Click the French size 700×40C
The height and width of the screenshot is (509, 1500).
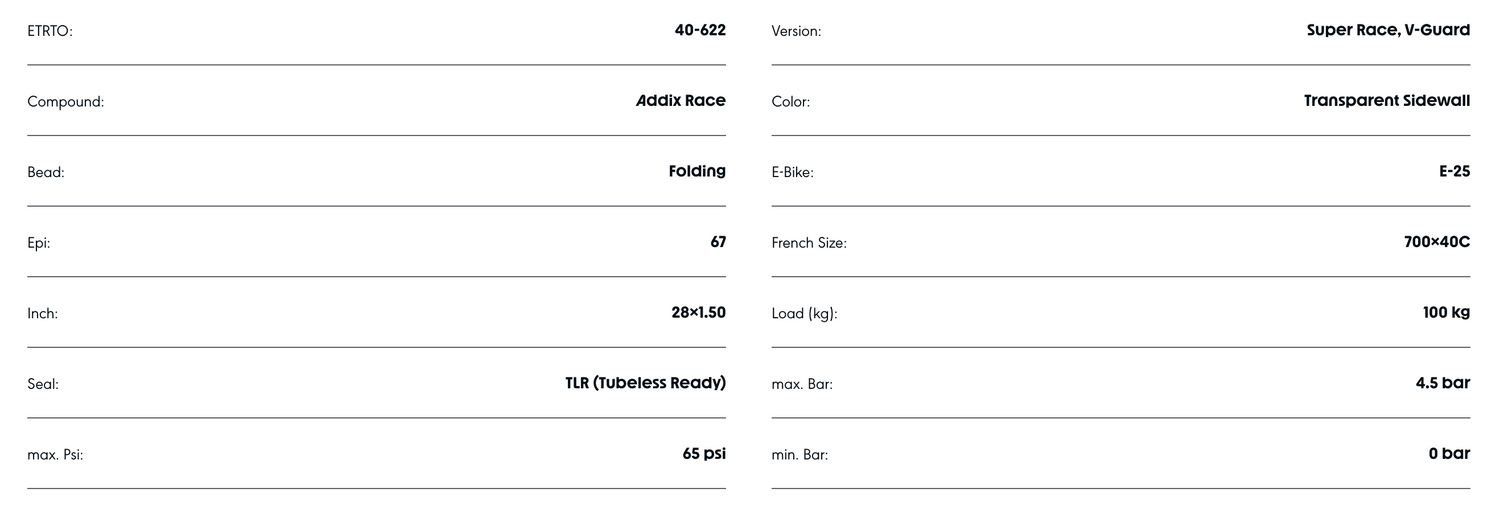pyautogui.click(x=1437, y=242)
